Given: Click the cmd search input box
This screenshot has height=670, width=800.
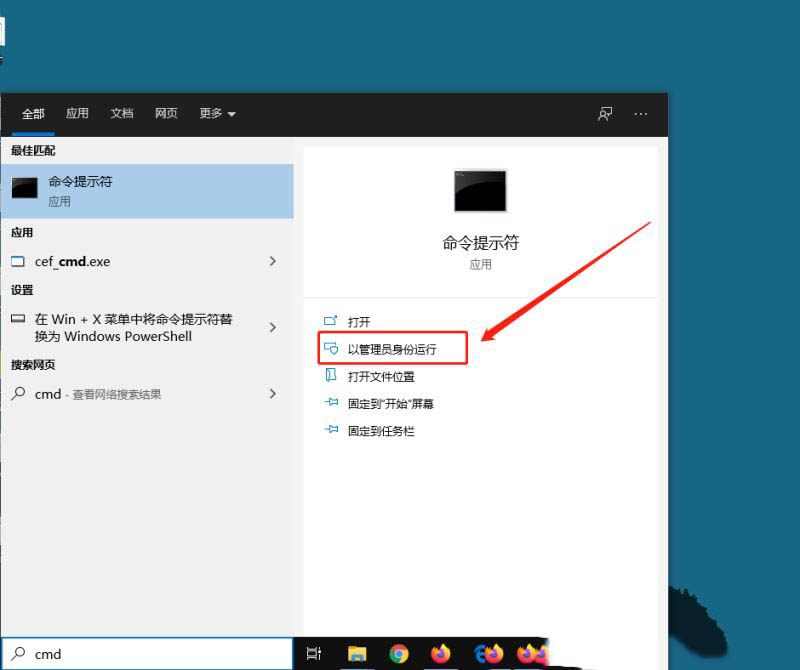Looking at the screenshot, I should point(147,654).
